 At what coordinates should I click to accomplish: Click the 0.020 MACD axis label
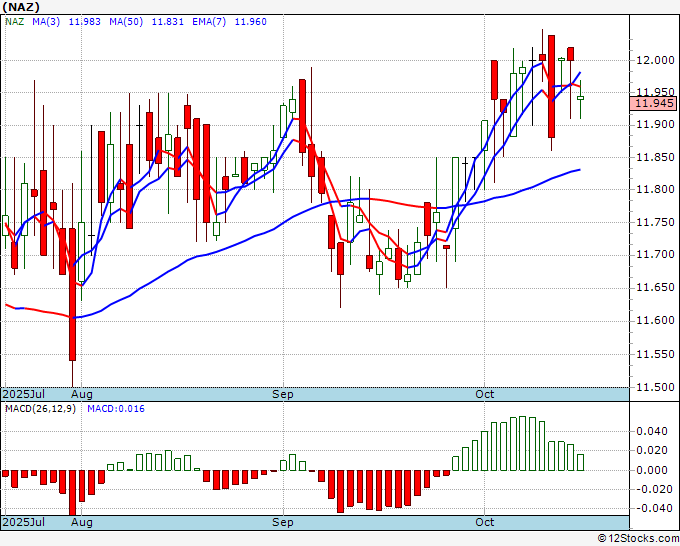[x=651, y=450]
